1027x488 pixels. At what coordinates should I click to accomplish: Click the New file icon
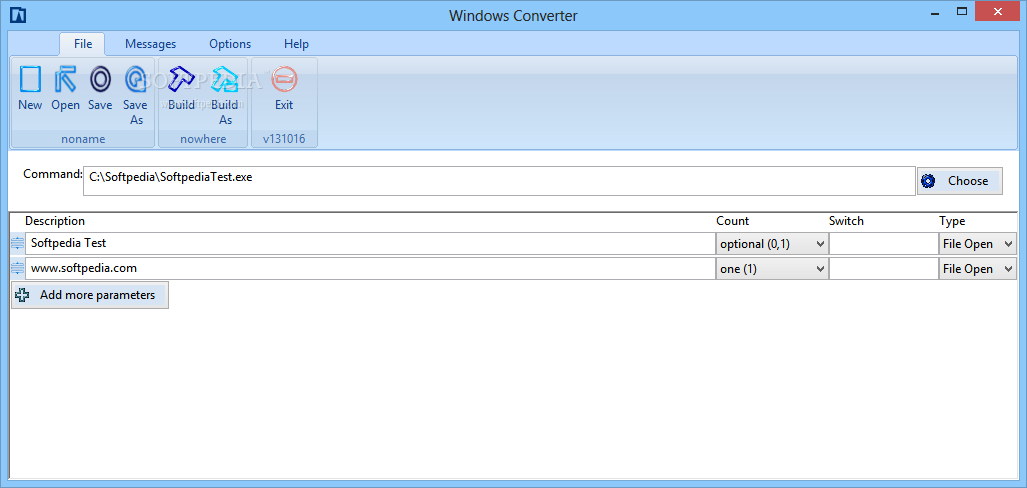point(30,79)
